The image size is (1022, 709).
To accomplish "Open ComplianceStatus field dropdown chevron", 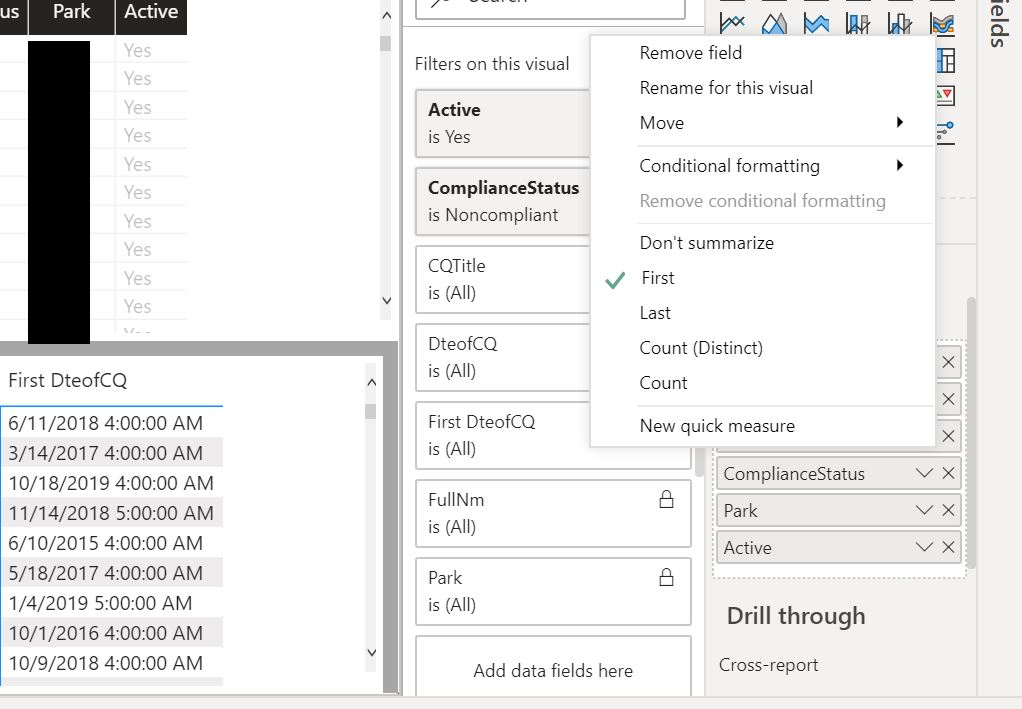I will click(924, 473).
